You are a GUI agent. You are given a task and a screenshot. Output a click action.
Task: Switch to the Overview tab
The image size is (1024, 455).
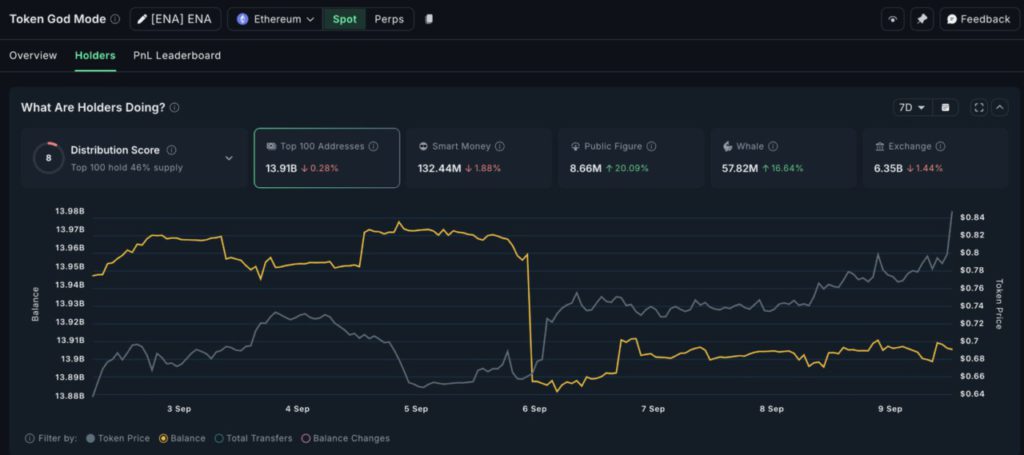pos(33,56)
